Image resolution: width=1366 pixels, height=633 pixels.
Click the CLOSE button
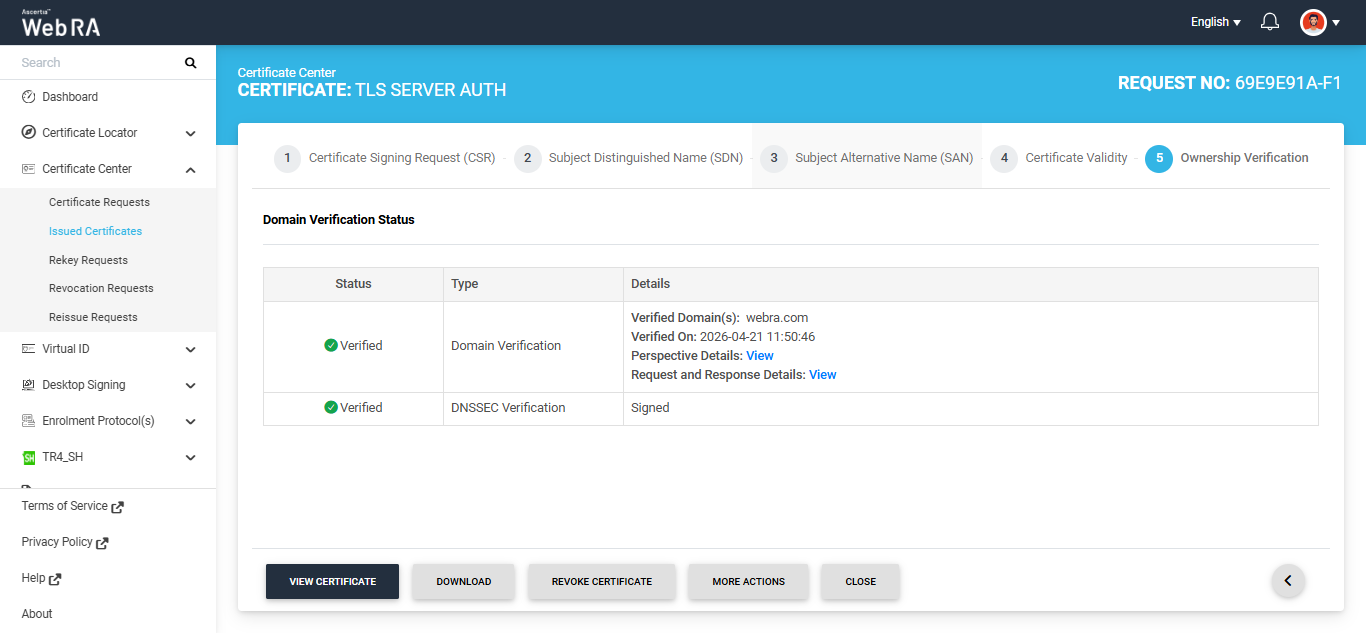pyautogui.click(x=860, y=581)
